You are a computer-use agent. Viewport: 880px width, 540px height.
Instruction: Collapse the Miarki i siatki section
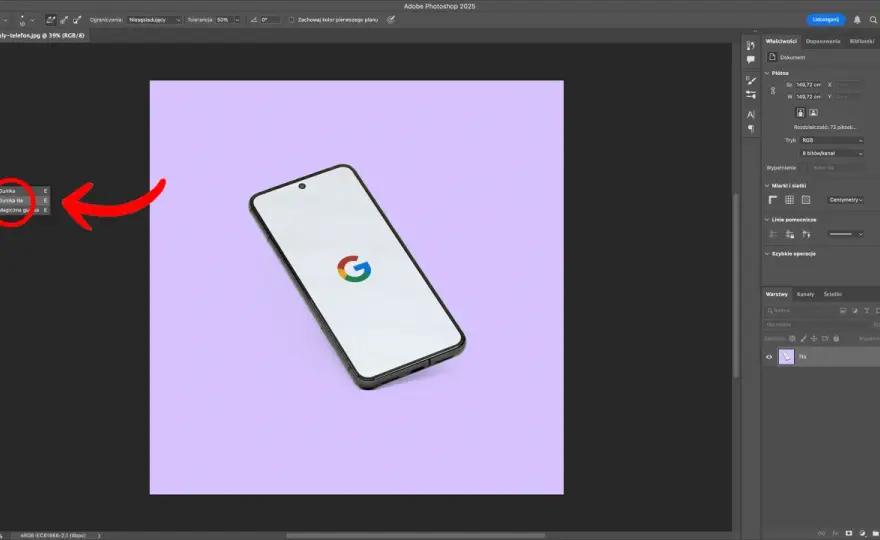767,186
